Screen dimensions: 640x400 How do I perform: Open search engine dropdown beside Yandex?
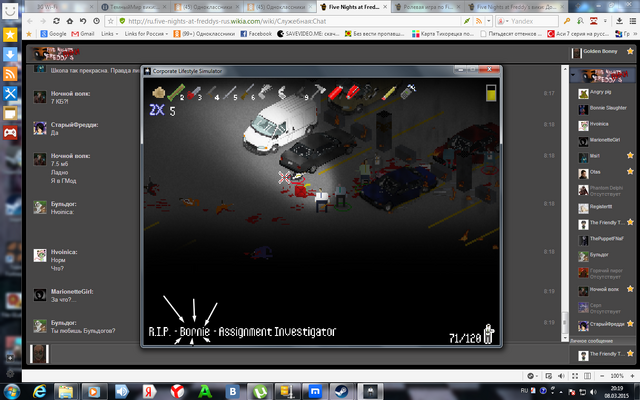point(507,21)
